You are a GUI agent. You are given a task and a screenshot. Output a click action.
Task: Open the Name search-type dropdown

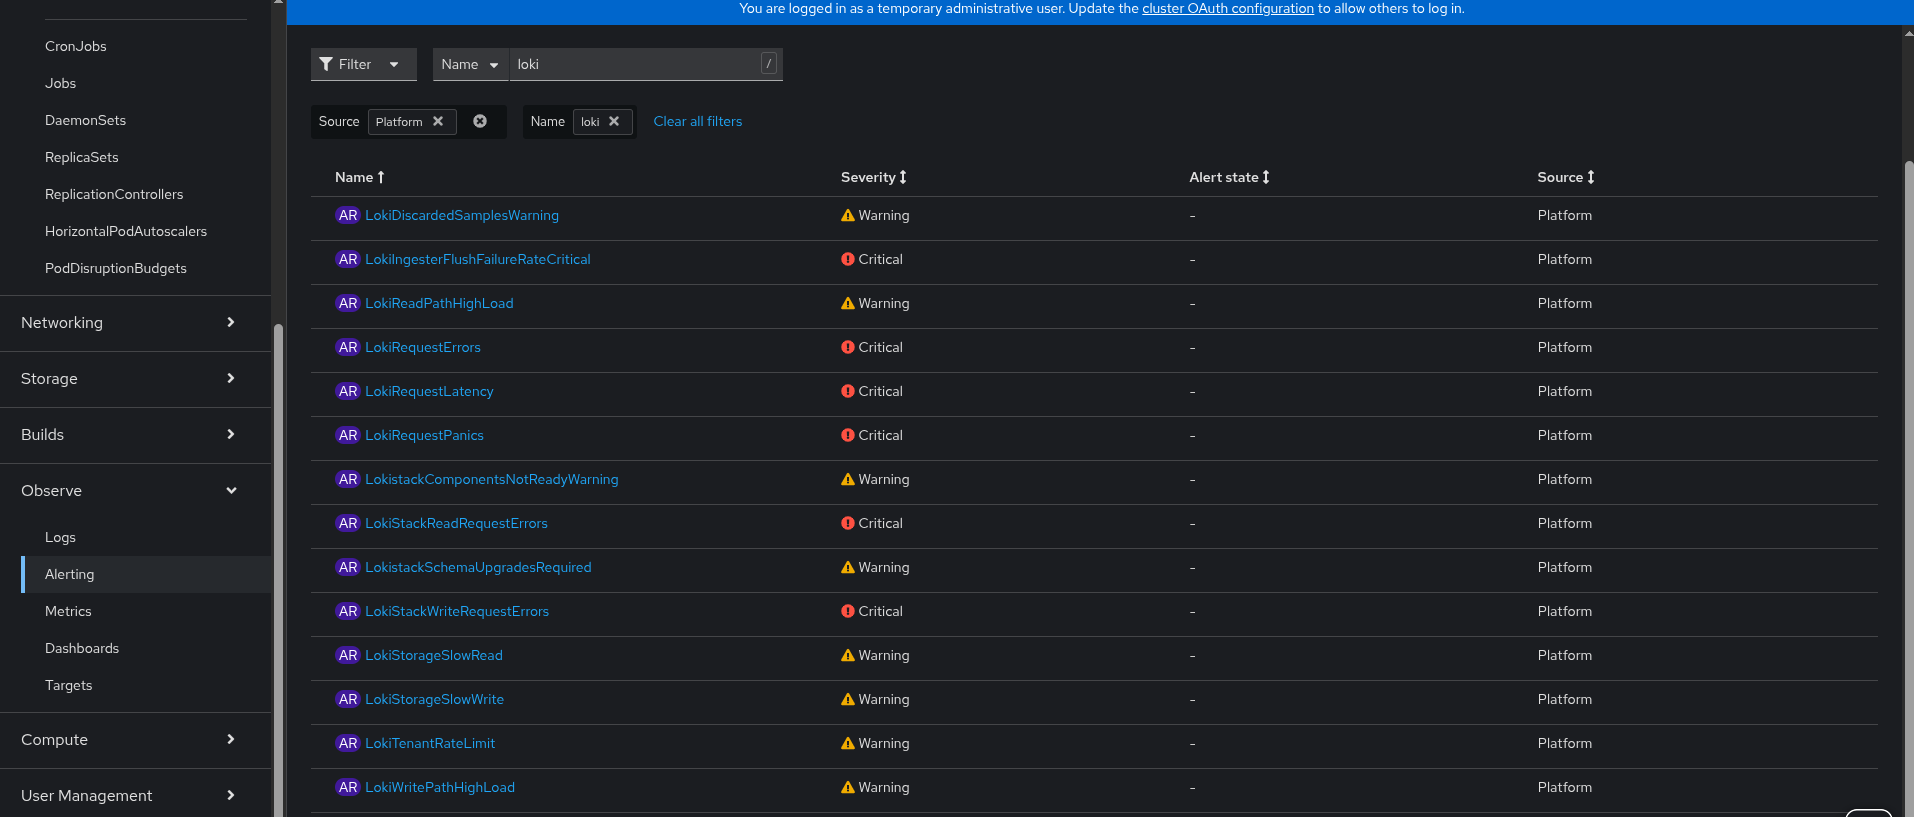coord(470,64)
